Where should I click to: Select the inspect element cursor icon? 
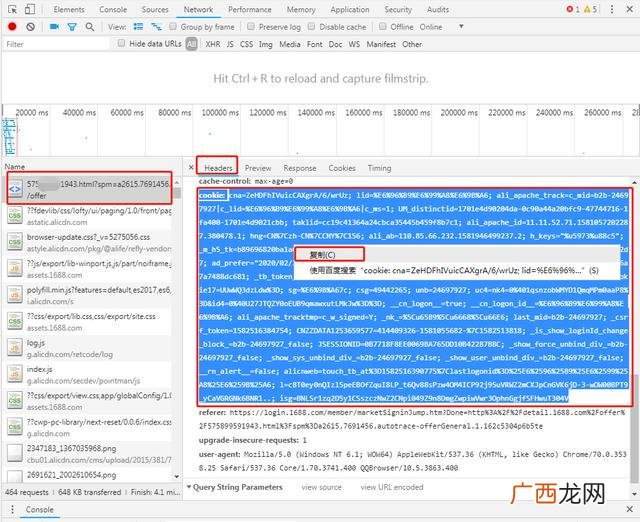point(13,9)
